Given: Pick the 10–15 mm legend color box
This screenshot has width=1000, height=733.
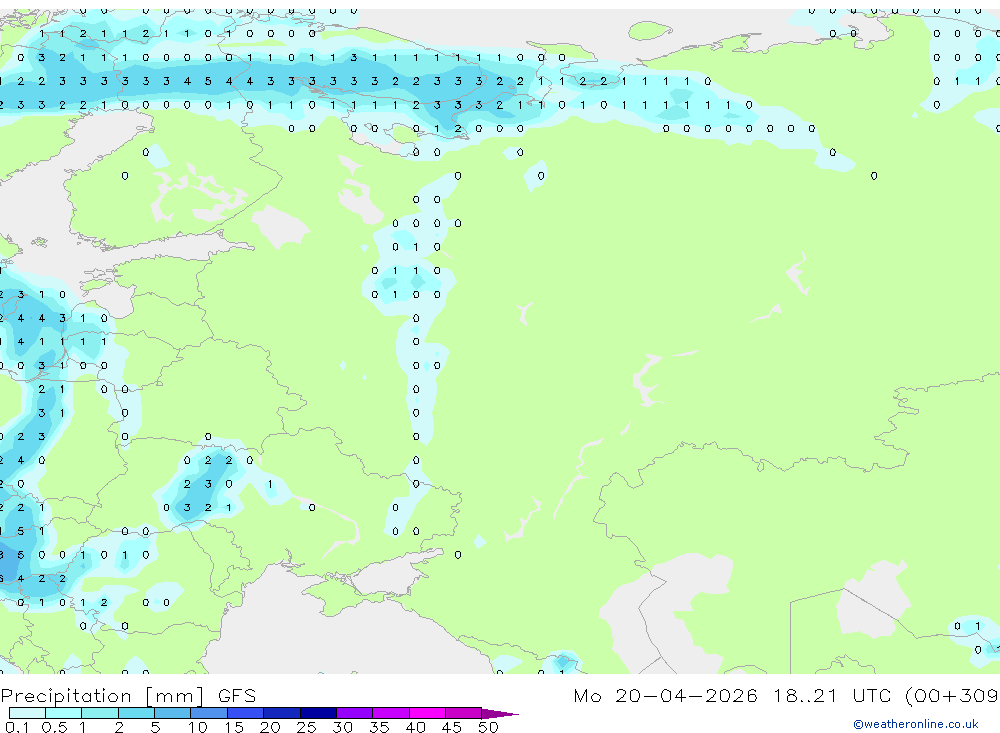Looking at the screenshot, I should [x=209, y=713].
